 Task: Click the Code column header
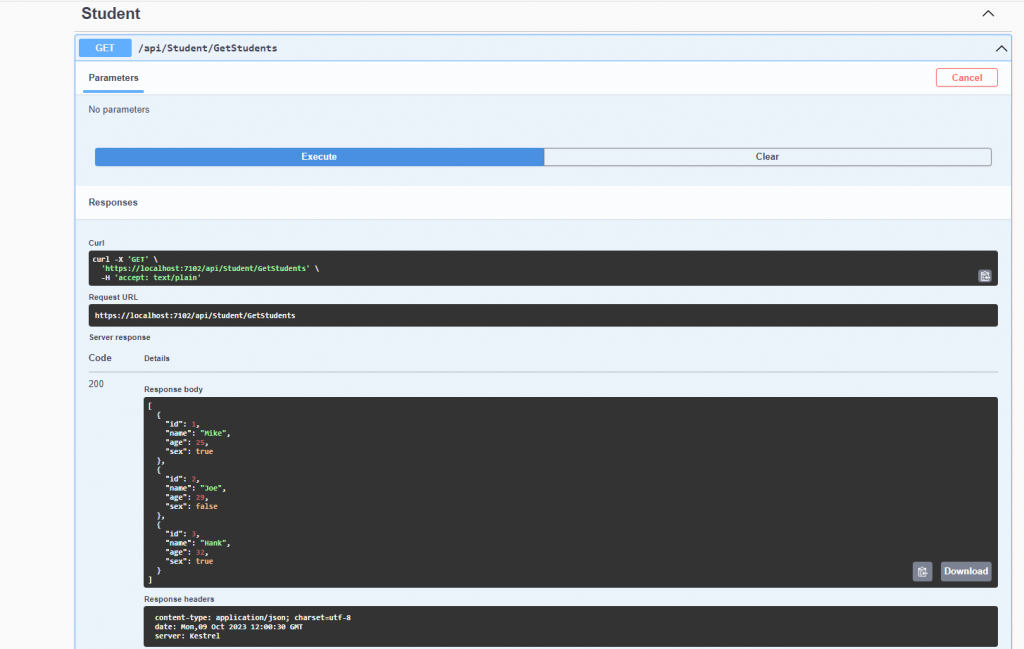coord(100,358)
